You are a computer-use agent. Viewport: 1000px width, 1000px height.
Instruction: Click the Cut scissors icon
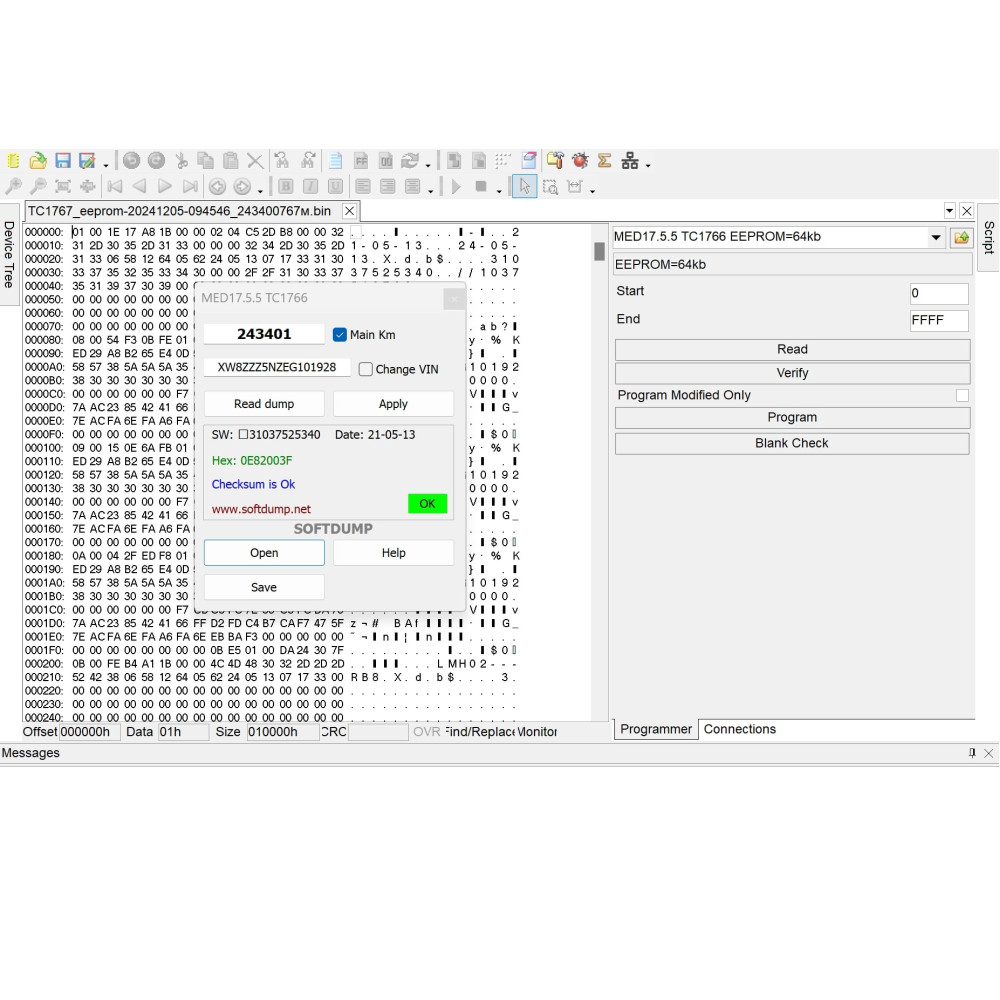pyautogui.click(x=182, y=161)
